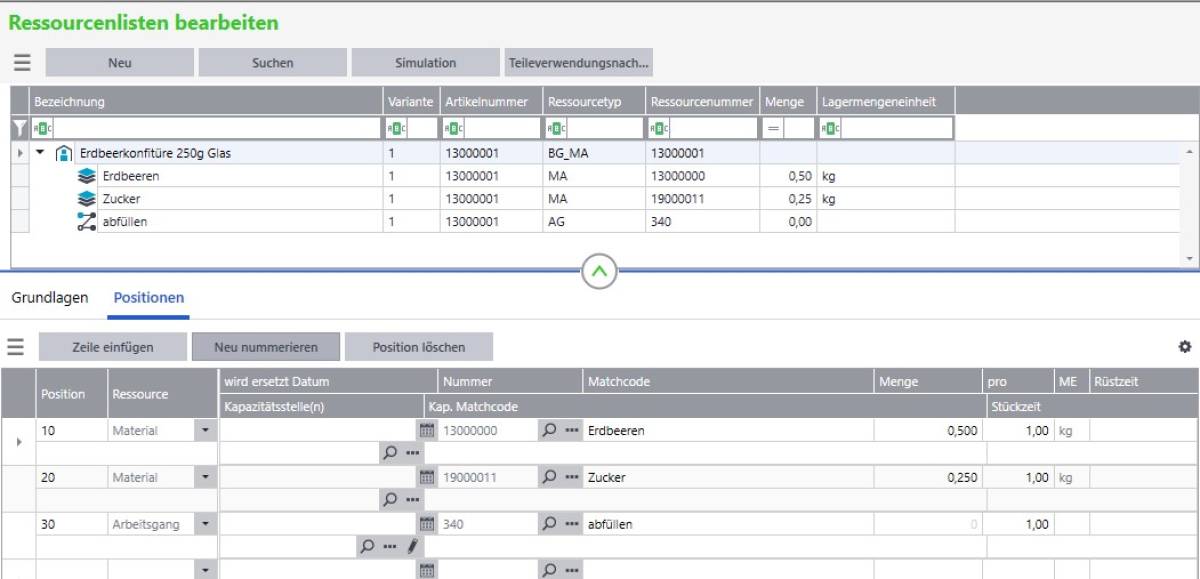Collapse the upper panel with the green chevron
Viewport: 1200px width, 579px height.
[599, 271]
